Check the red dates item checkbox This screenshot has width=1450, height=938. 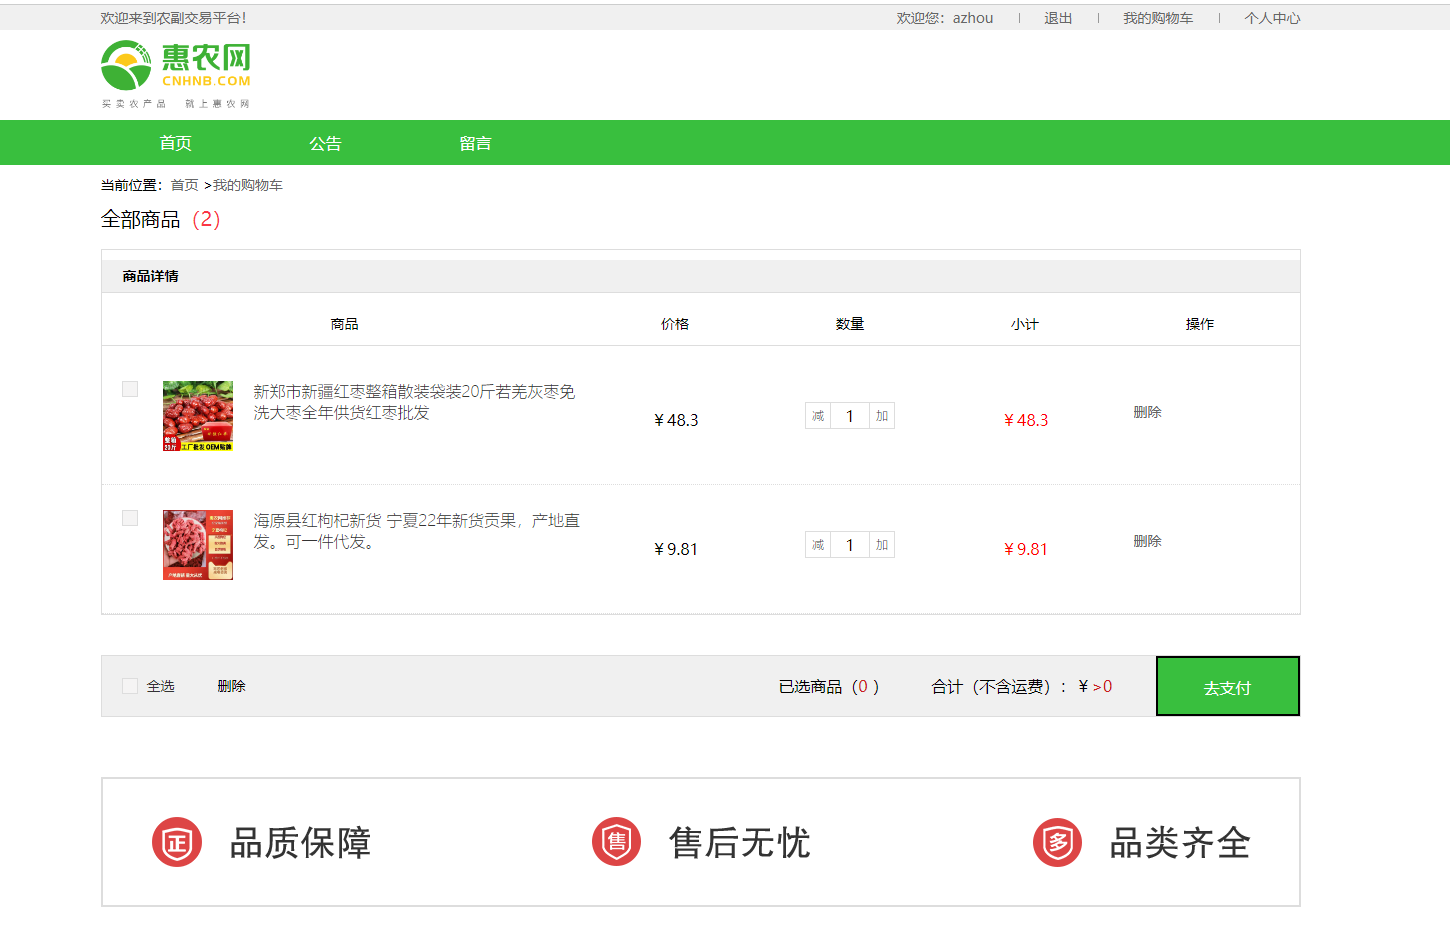[130, 389]
